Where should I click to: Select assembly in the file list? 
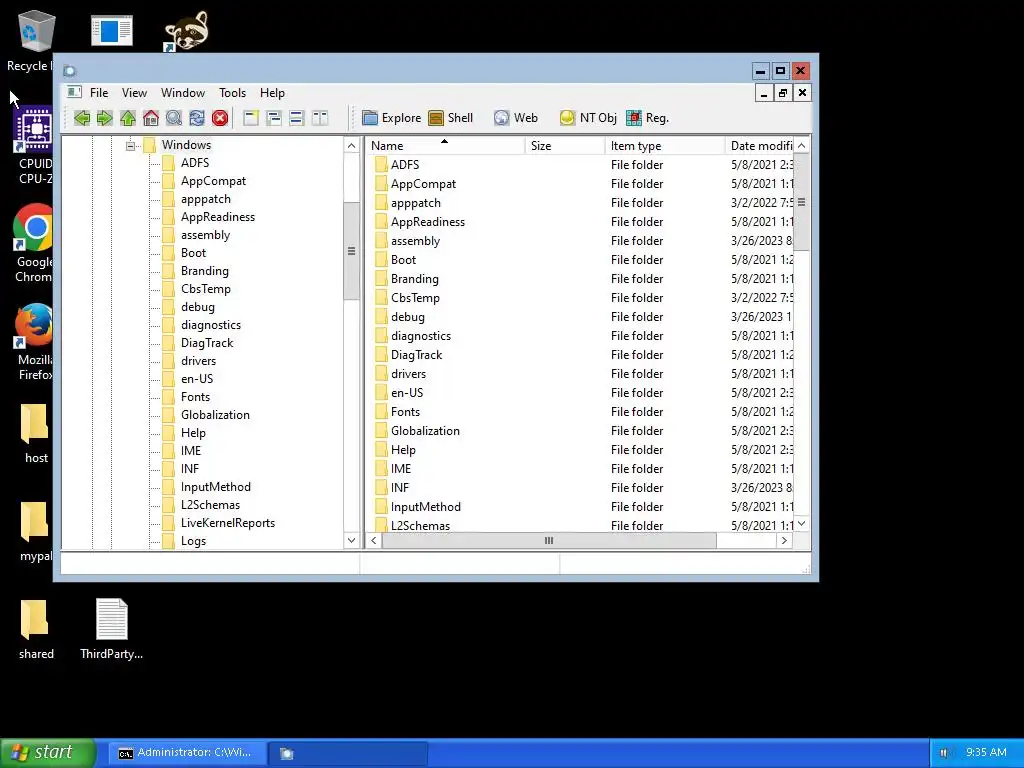415,240
